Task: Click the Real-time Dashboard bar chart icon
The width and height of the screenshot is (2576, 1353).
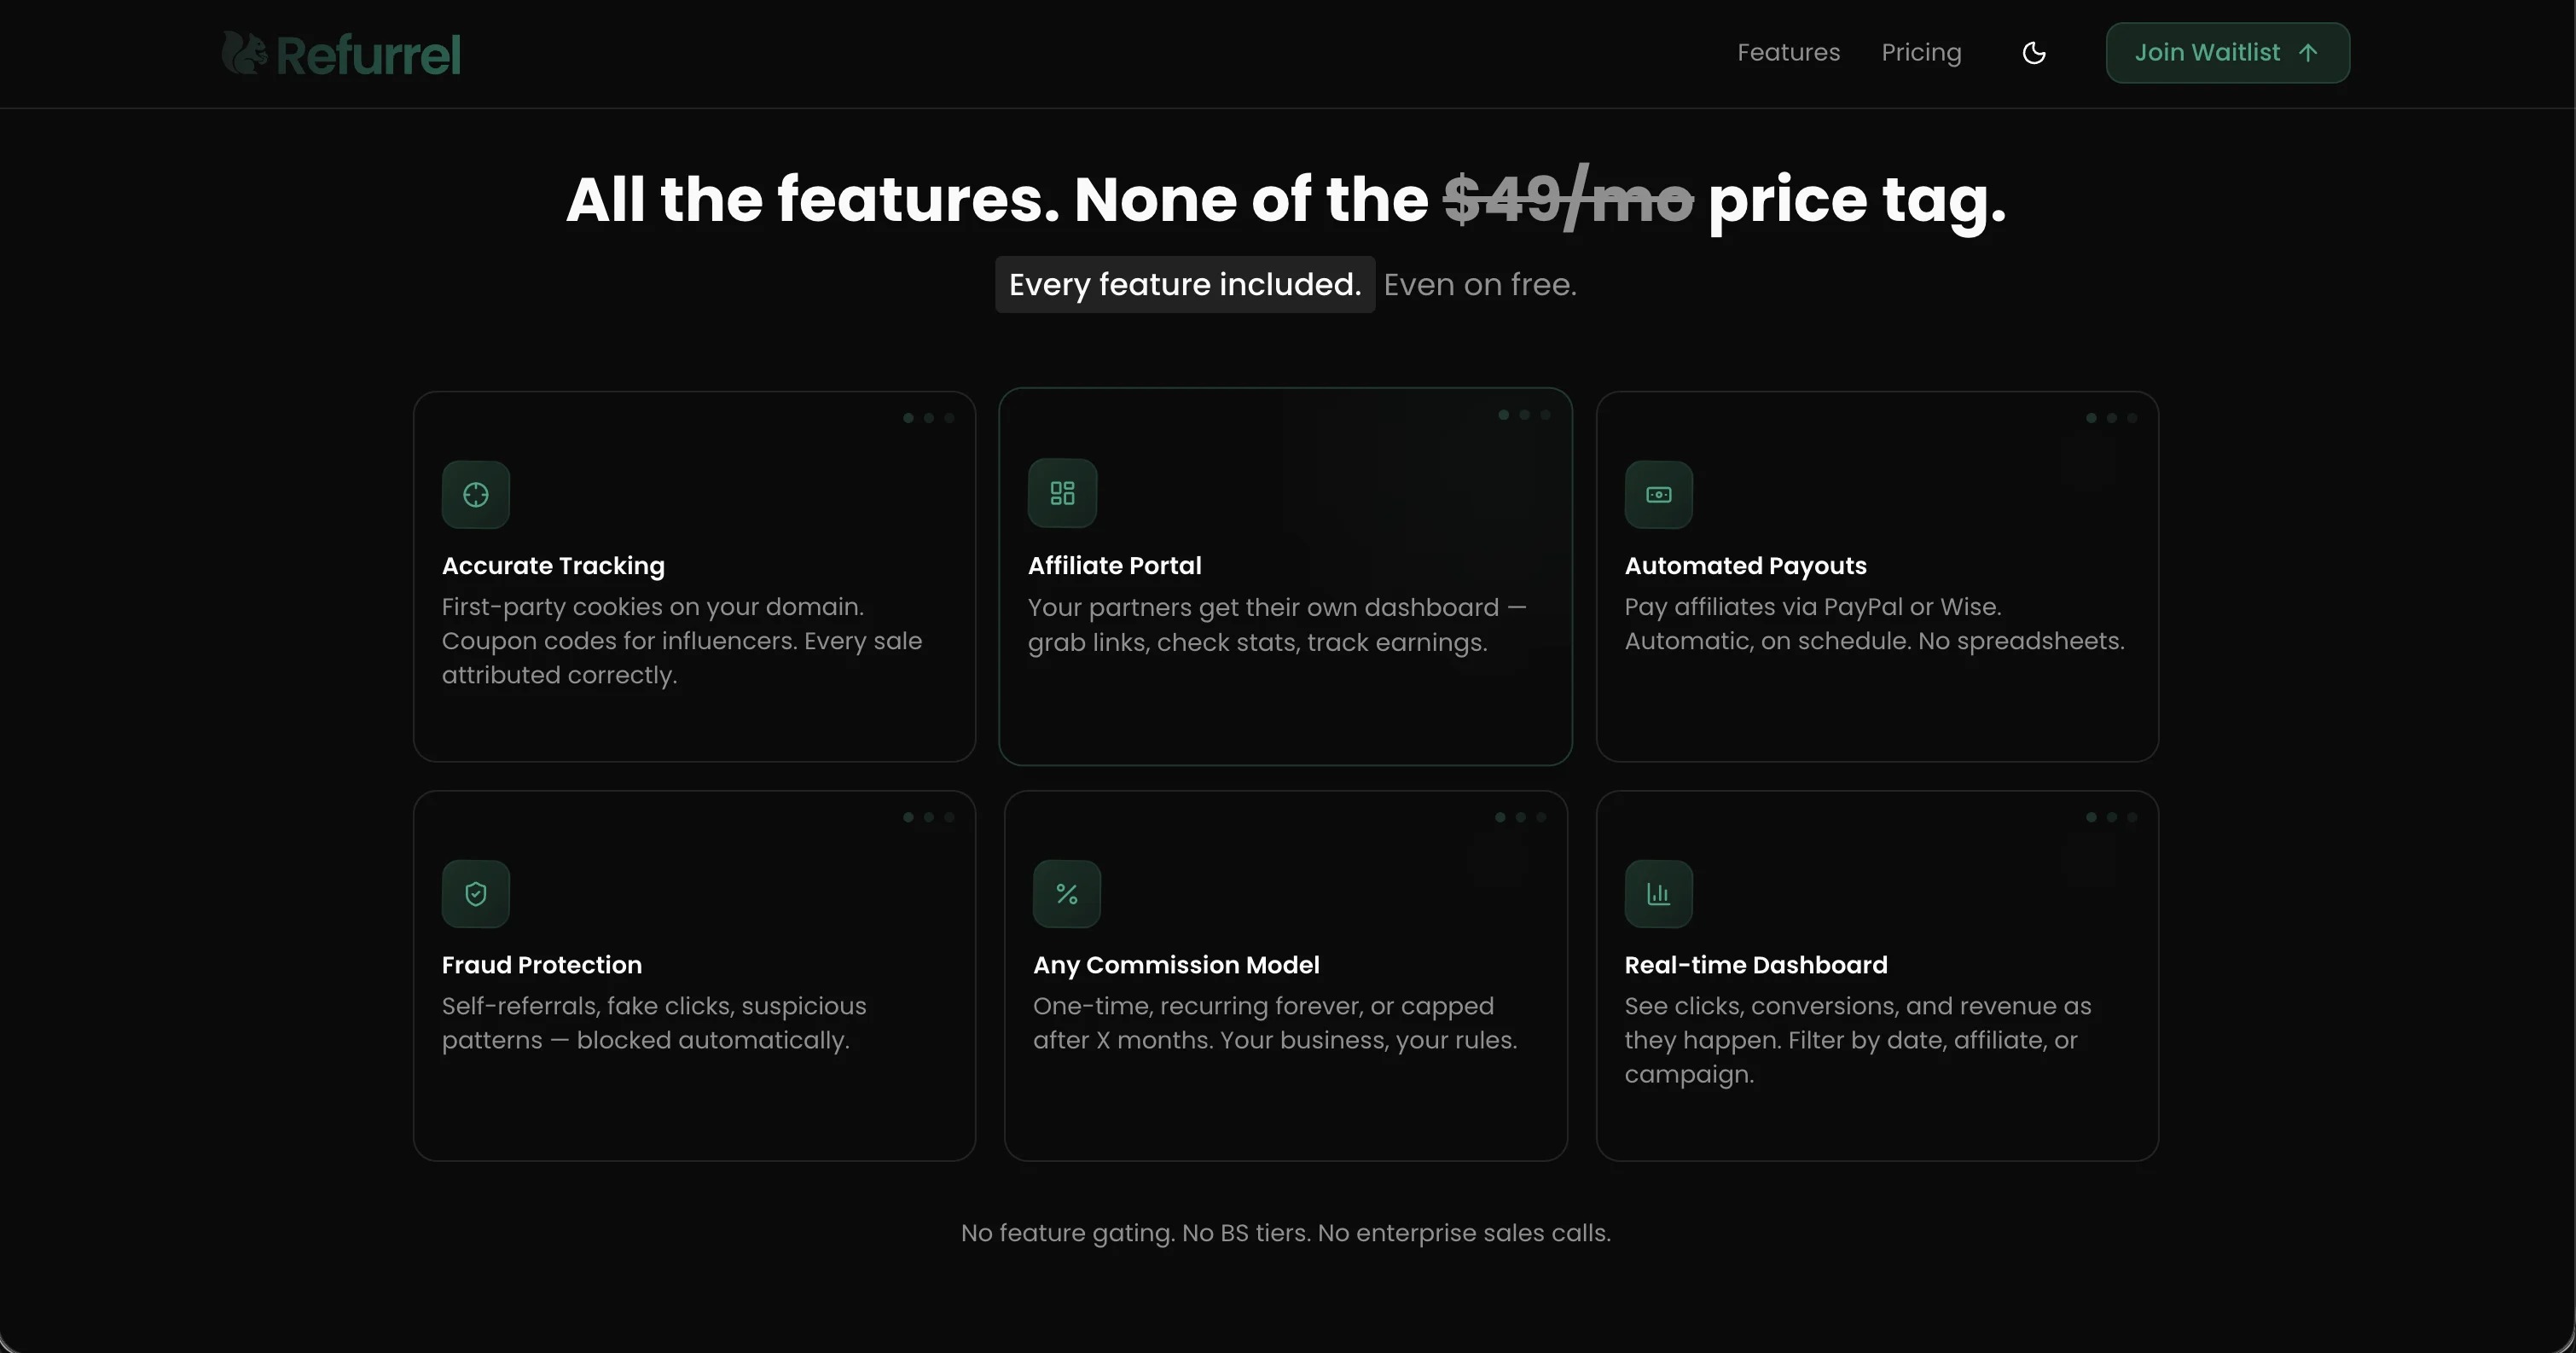Action: (1658, 894)
